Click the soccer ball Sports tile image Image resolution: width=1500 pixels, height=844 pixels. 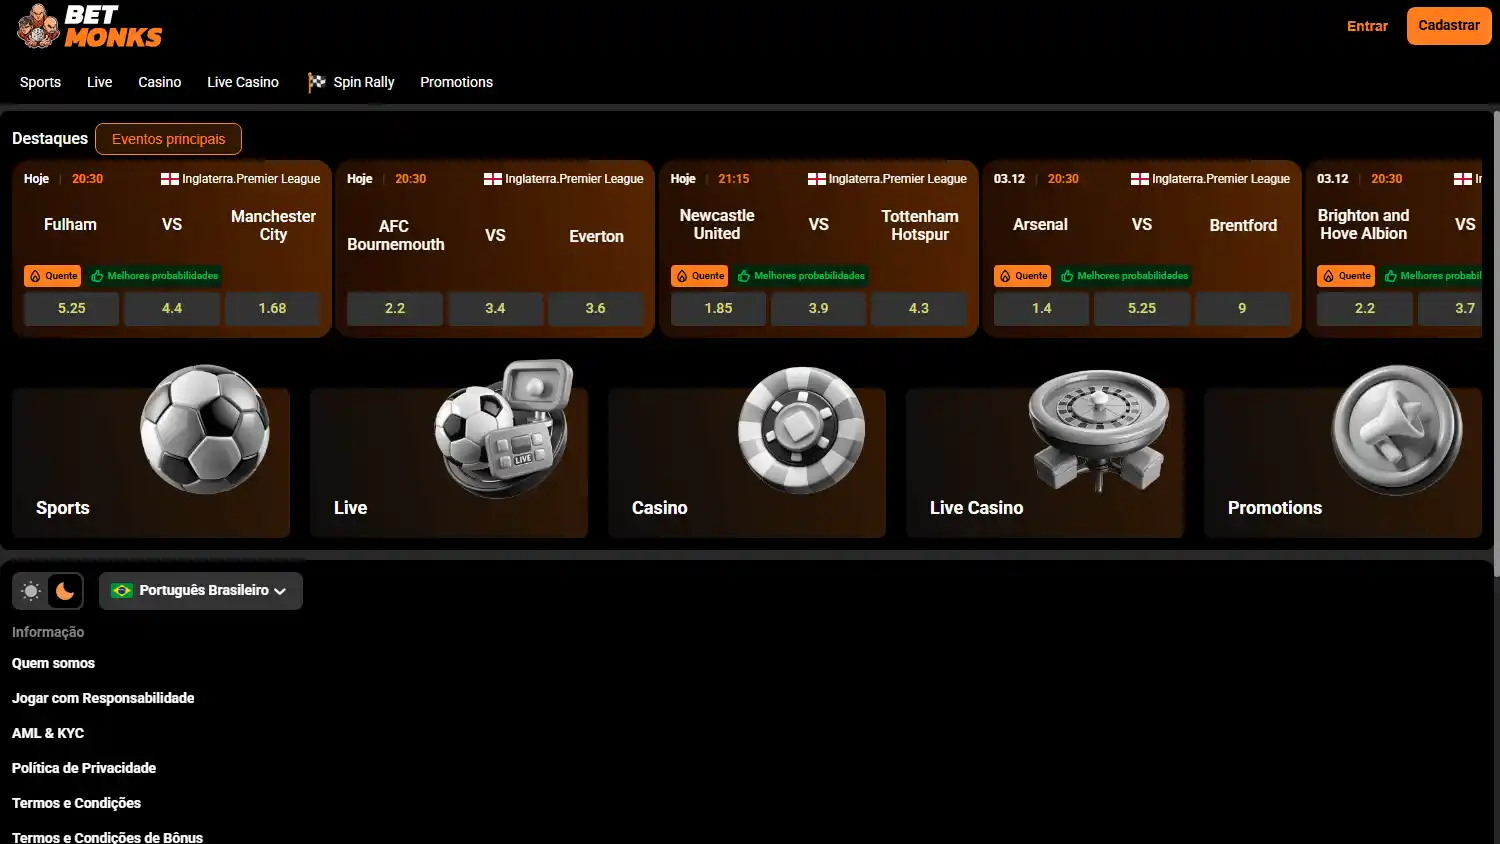(x=205, y=429)
